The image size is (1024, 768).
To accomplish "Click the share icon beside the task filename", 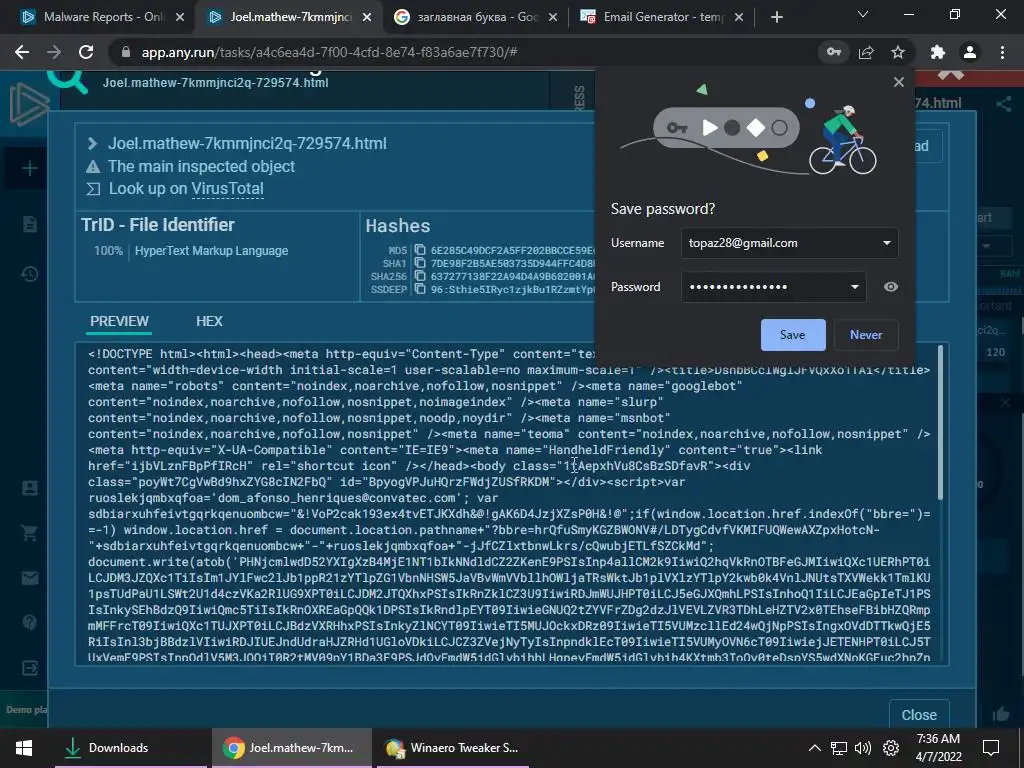I will (1004, 103).
